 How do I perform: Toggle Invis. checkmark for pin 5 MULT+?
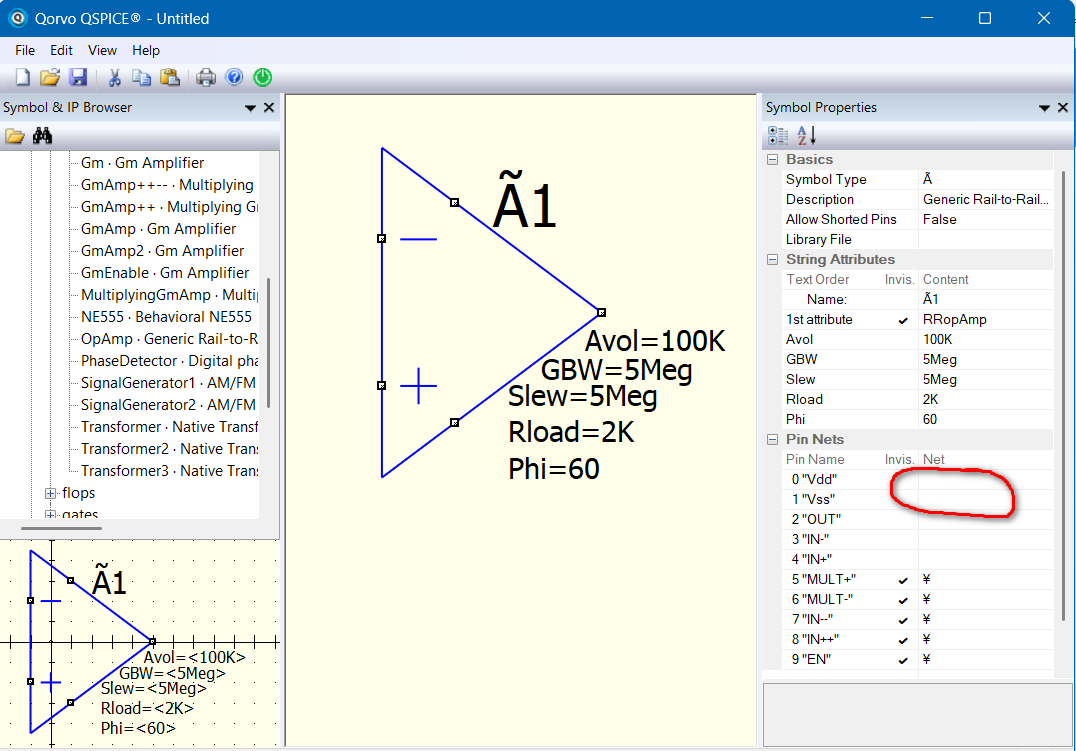(903, 580)
